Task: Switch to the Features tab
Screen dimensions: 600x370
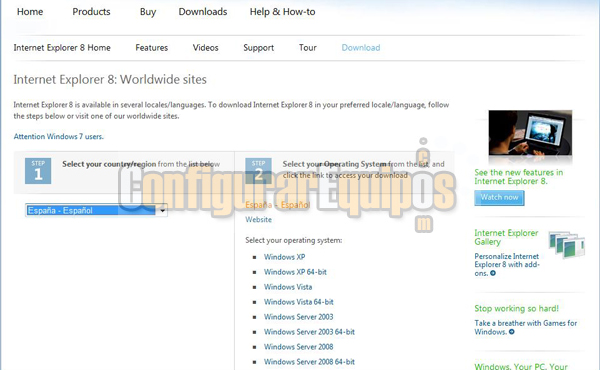Action: [x=152, y=47]
